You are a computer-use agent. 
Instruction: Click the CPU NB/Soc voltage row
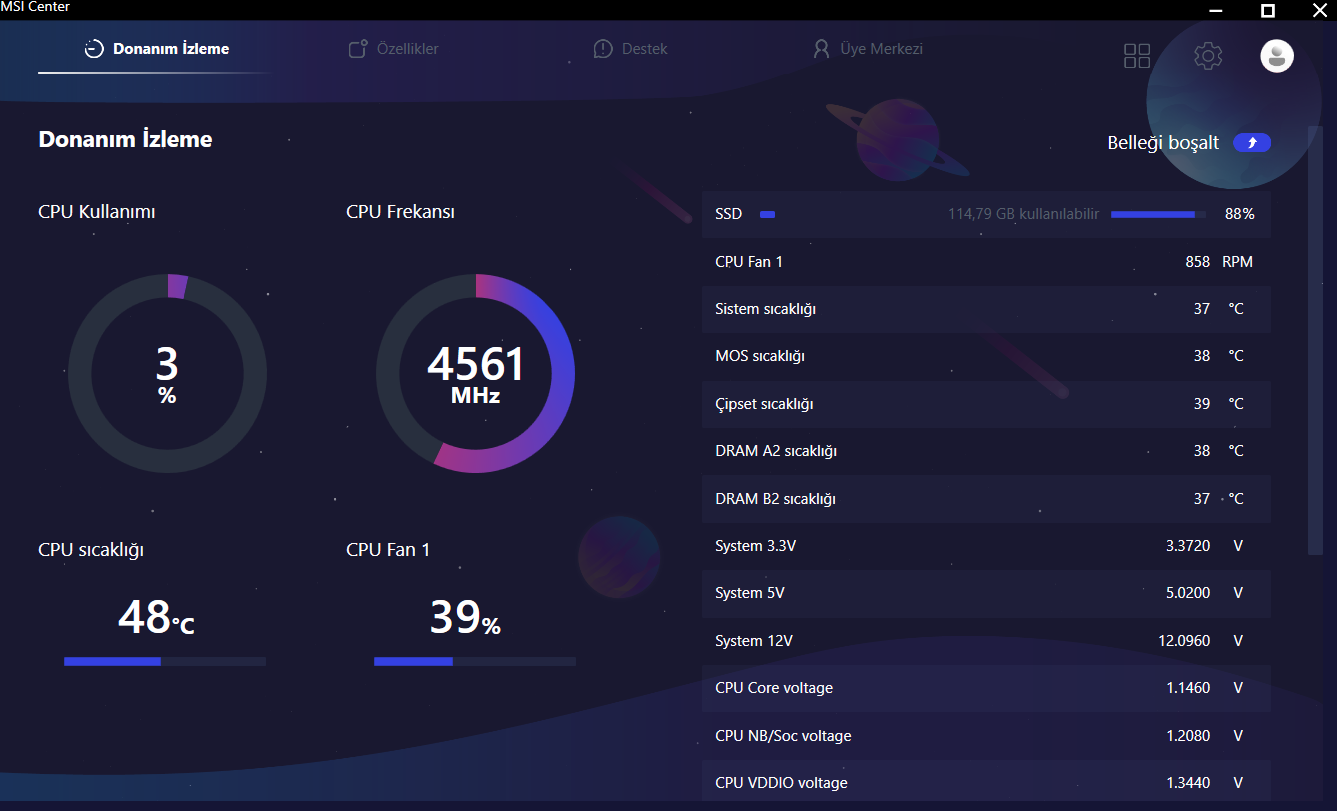click(x=986, y=736)
